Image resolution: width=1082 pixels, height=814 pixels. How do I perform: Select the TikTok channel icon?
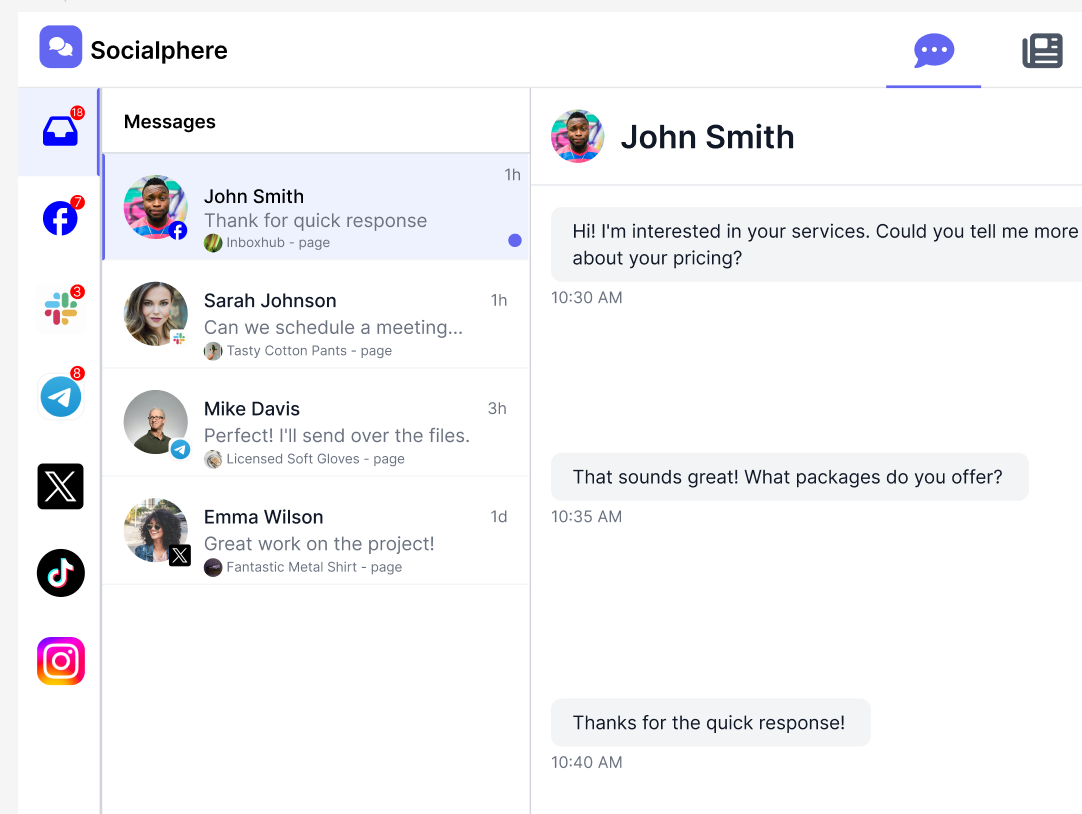61,573
